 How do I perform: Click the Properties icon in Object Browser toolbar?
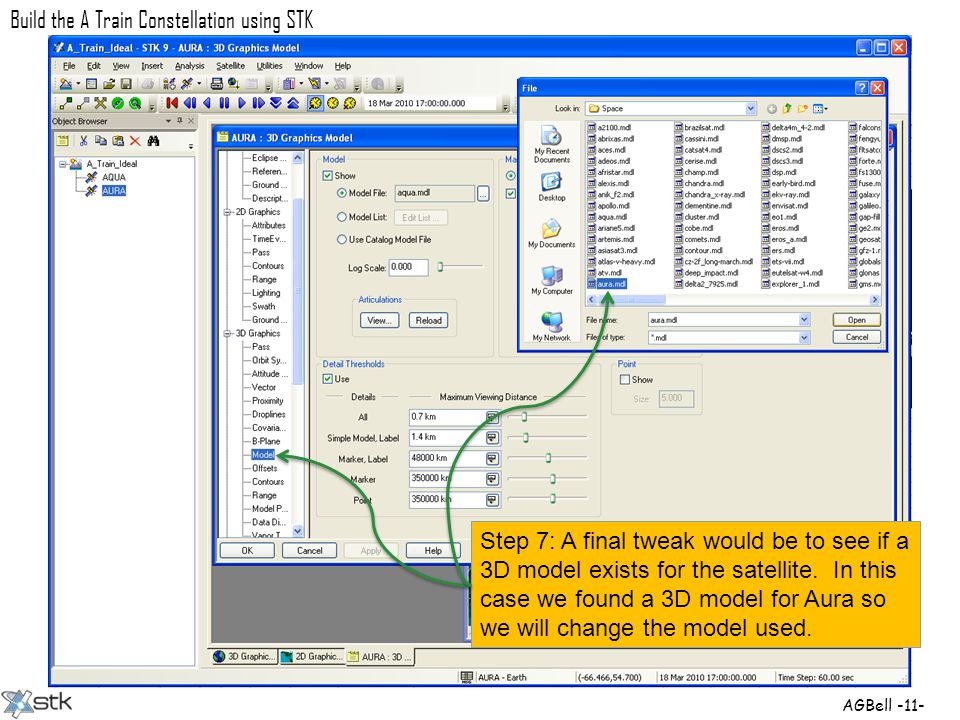click(62, 141)
